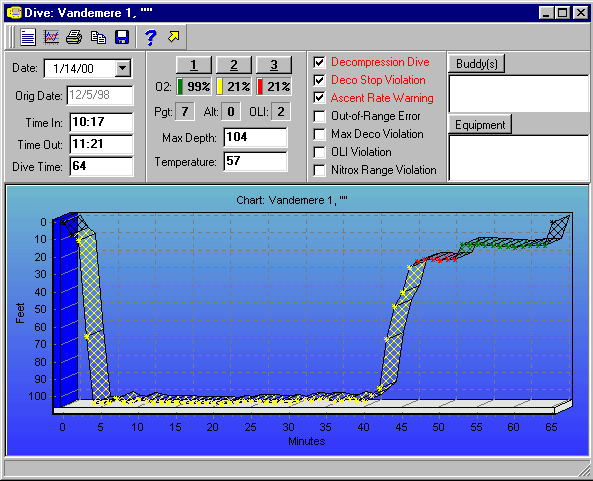Open help with the blue question mark
This screenshot has height=481, width=593.
point(151,37)
